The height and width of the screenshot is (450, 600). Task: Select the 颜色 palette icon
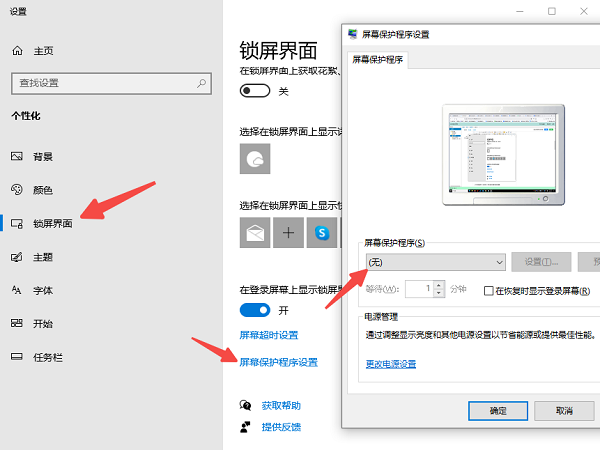[x=16, y=189]
